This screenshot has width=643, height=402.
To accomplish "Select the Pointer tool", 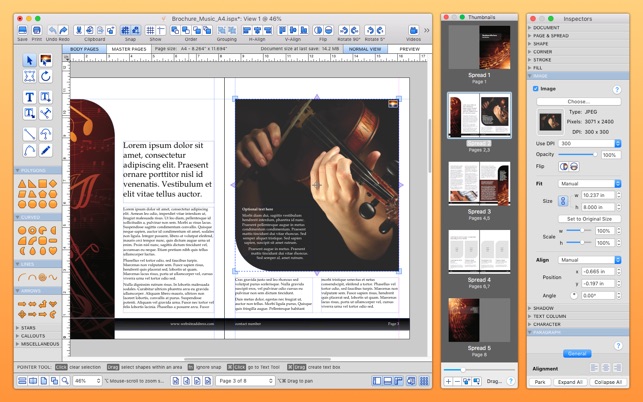I will pyautogui.click(x=29, y=60).
